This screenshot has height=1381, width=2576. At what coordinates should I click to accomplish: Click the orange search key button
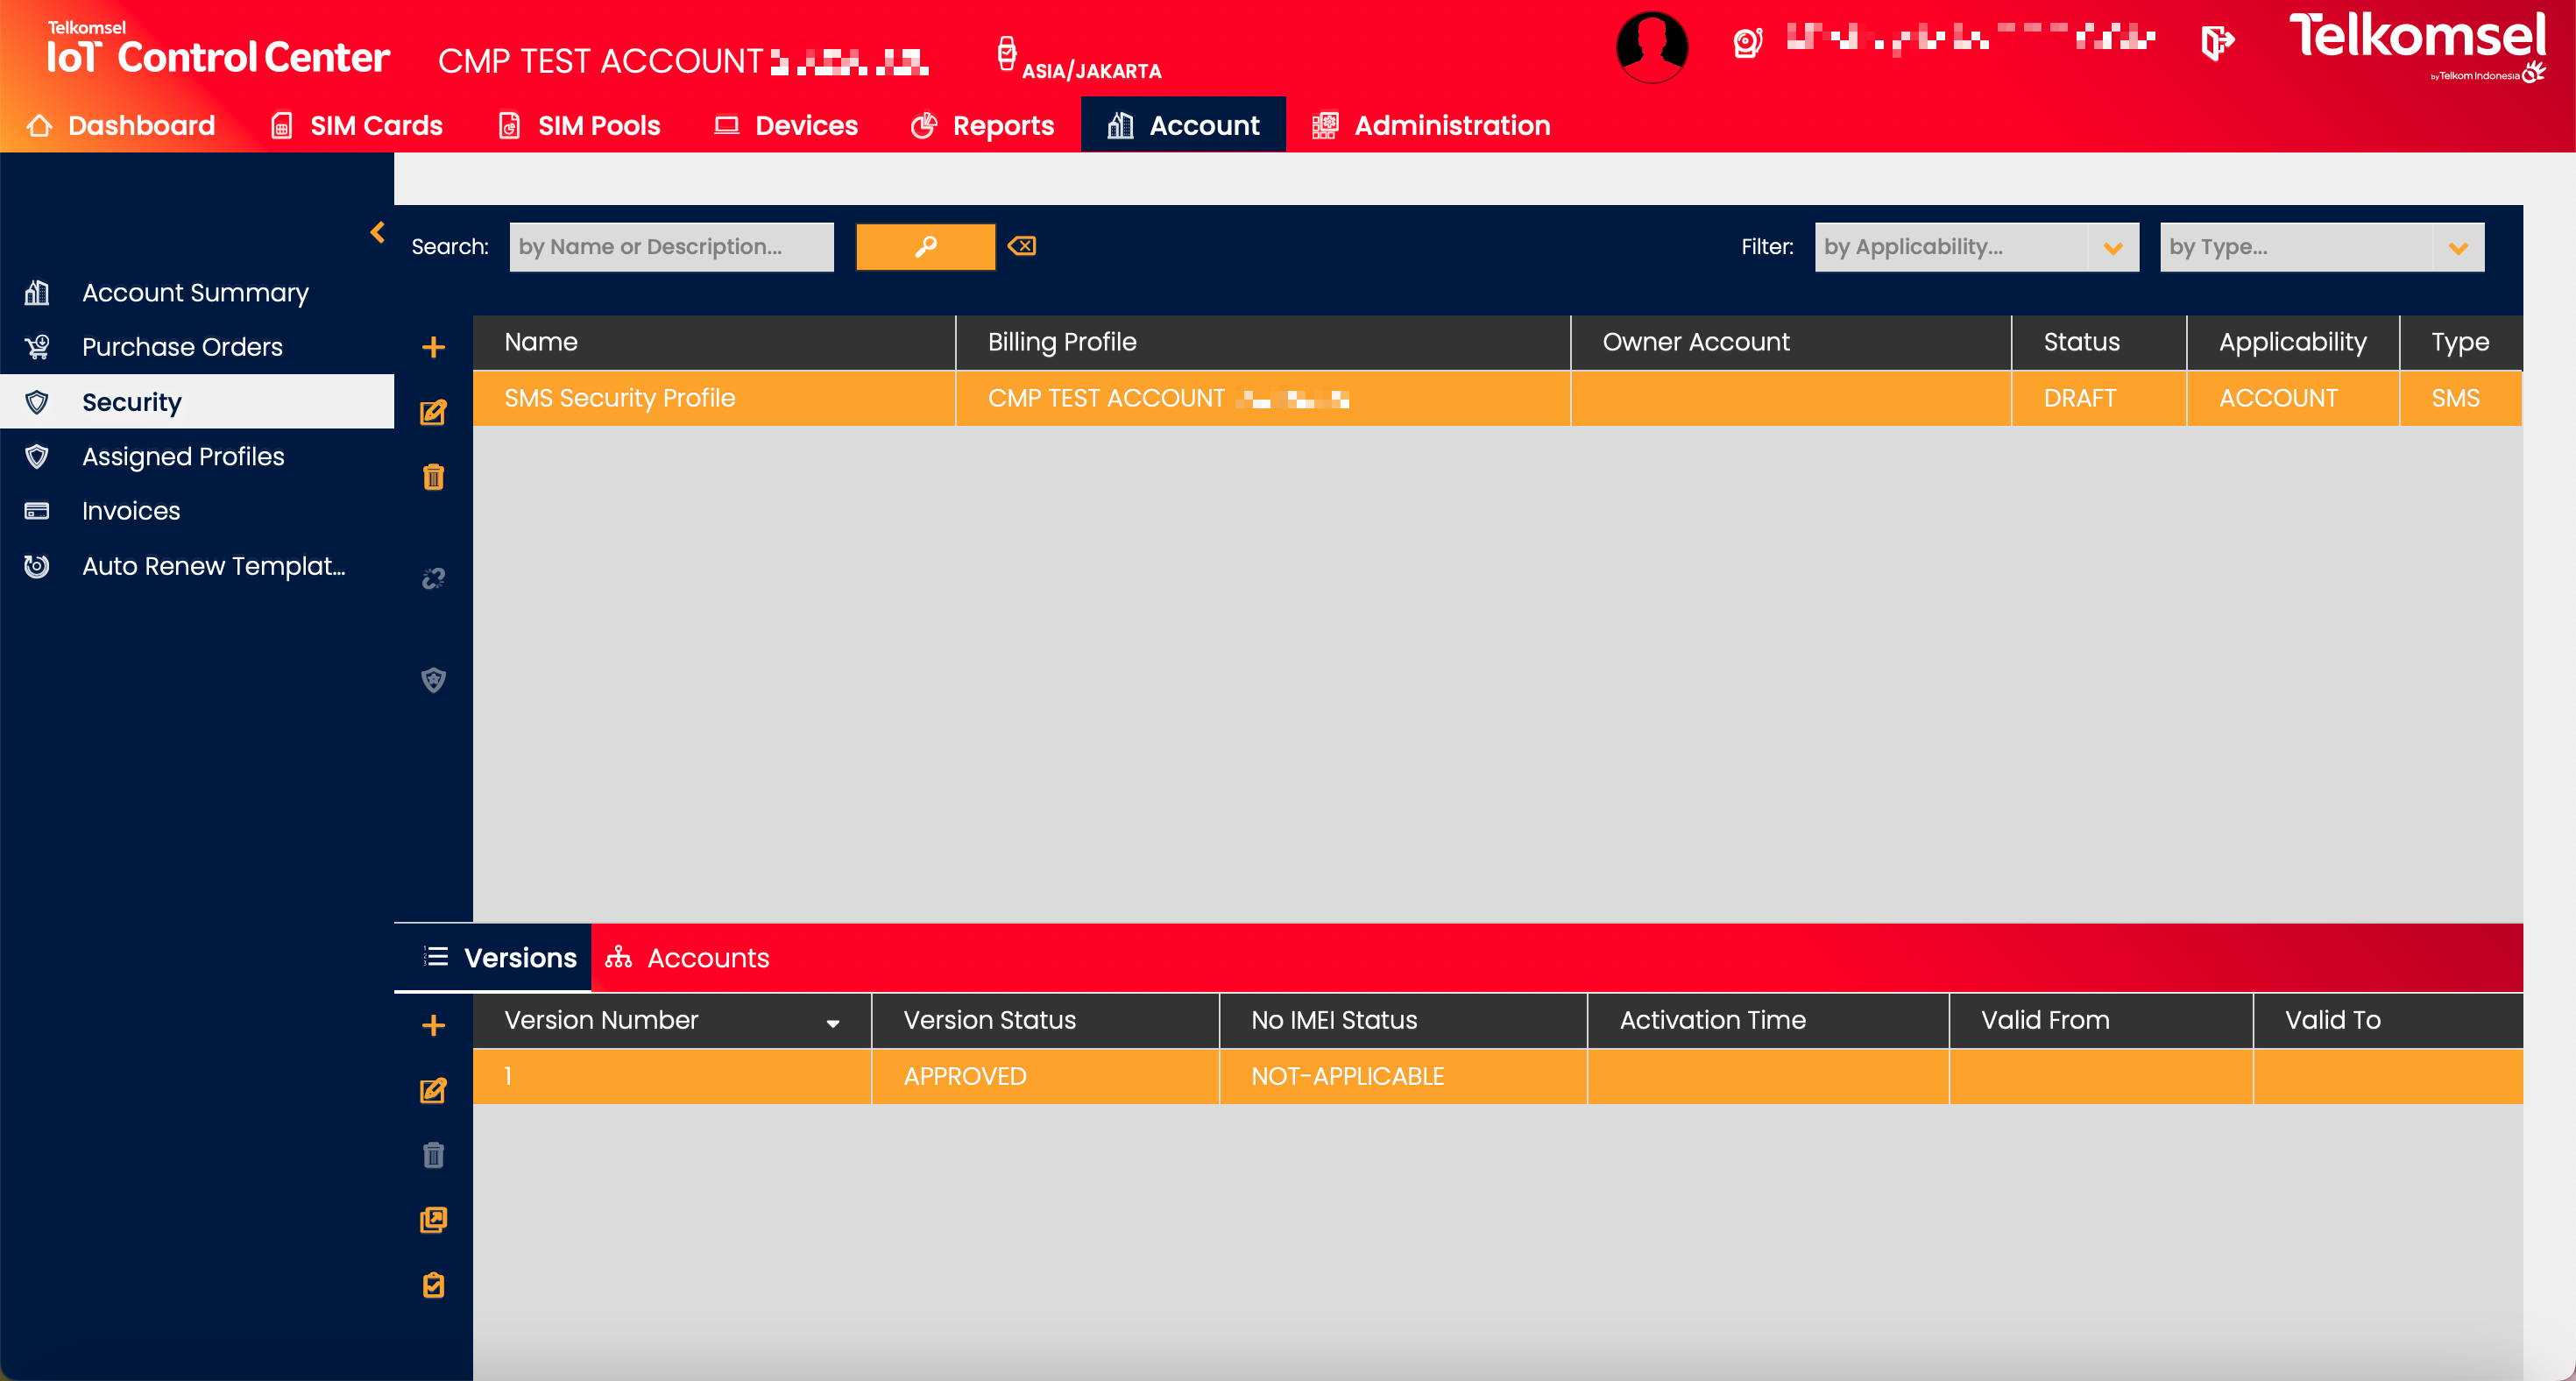[x=925, y=246]
